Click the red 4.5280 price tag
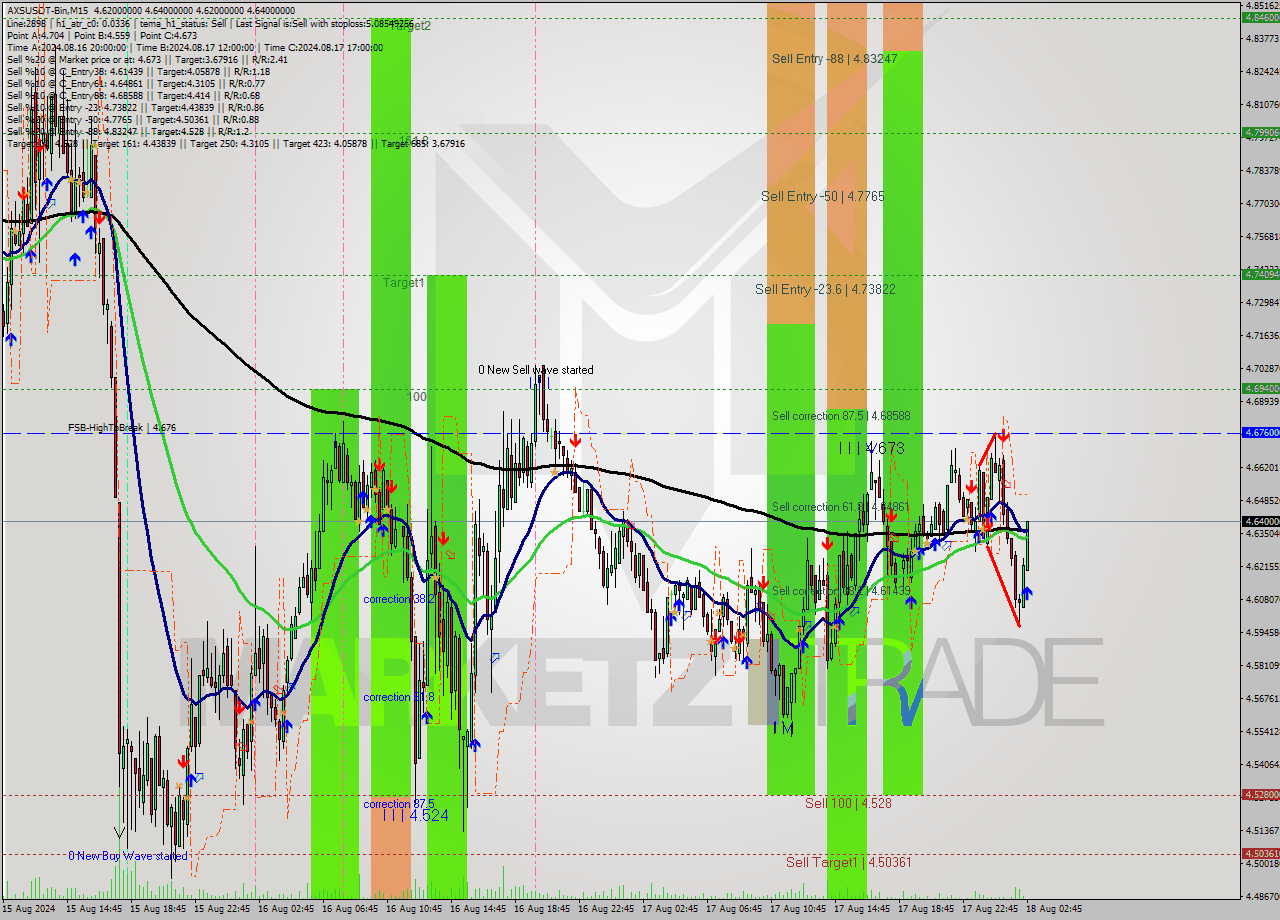 point(1260,795)
